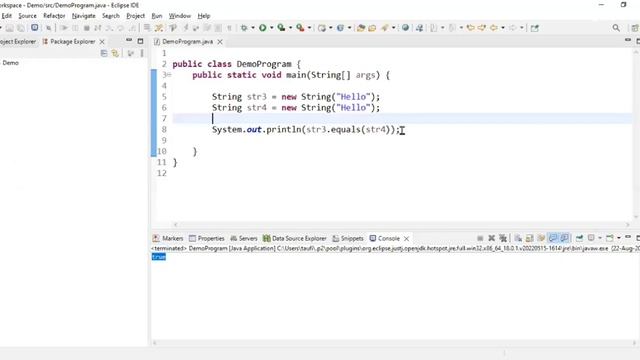Click Back navigation arrow in toolbar
Viewport: 640px width, 360px height.
(493, 28)
